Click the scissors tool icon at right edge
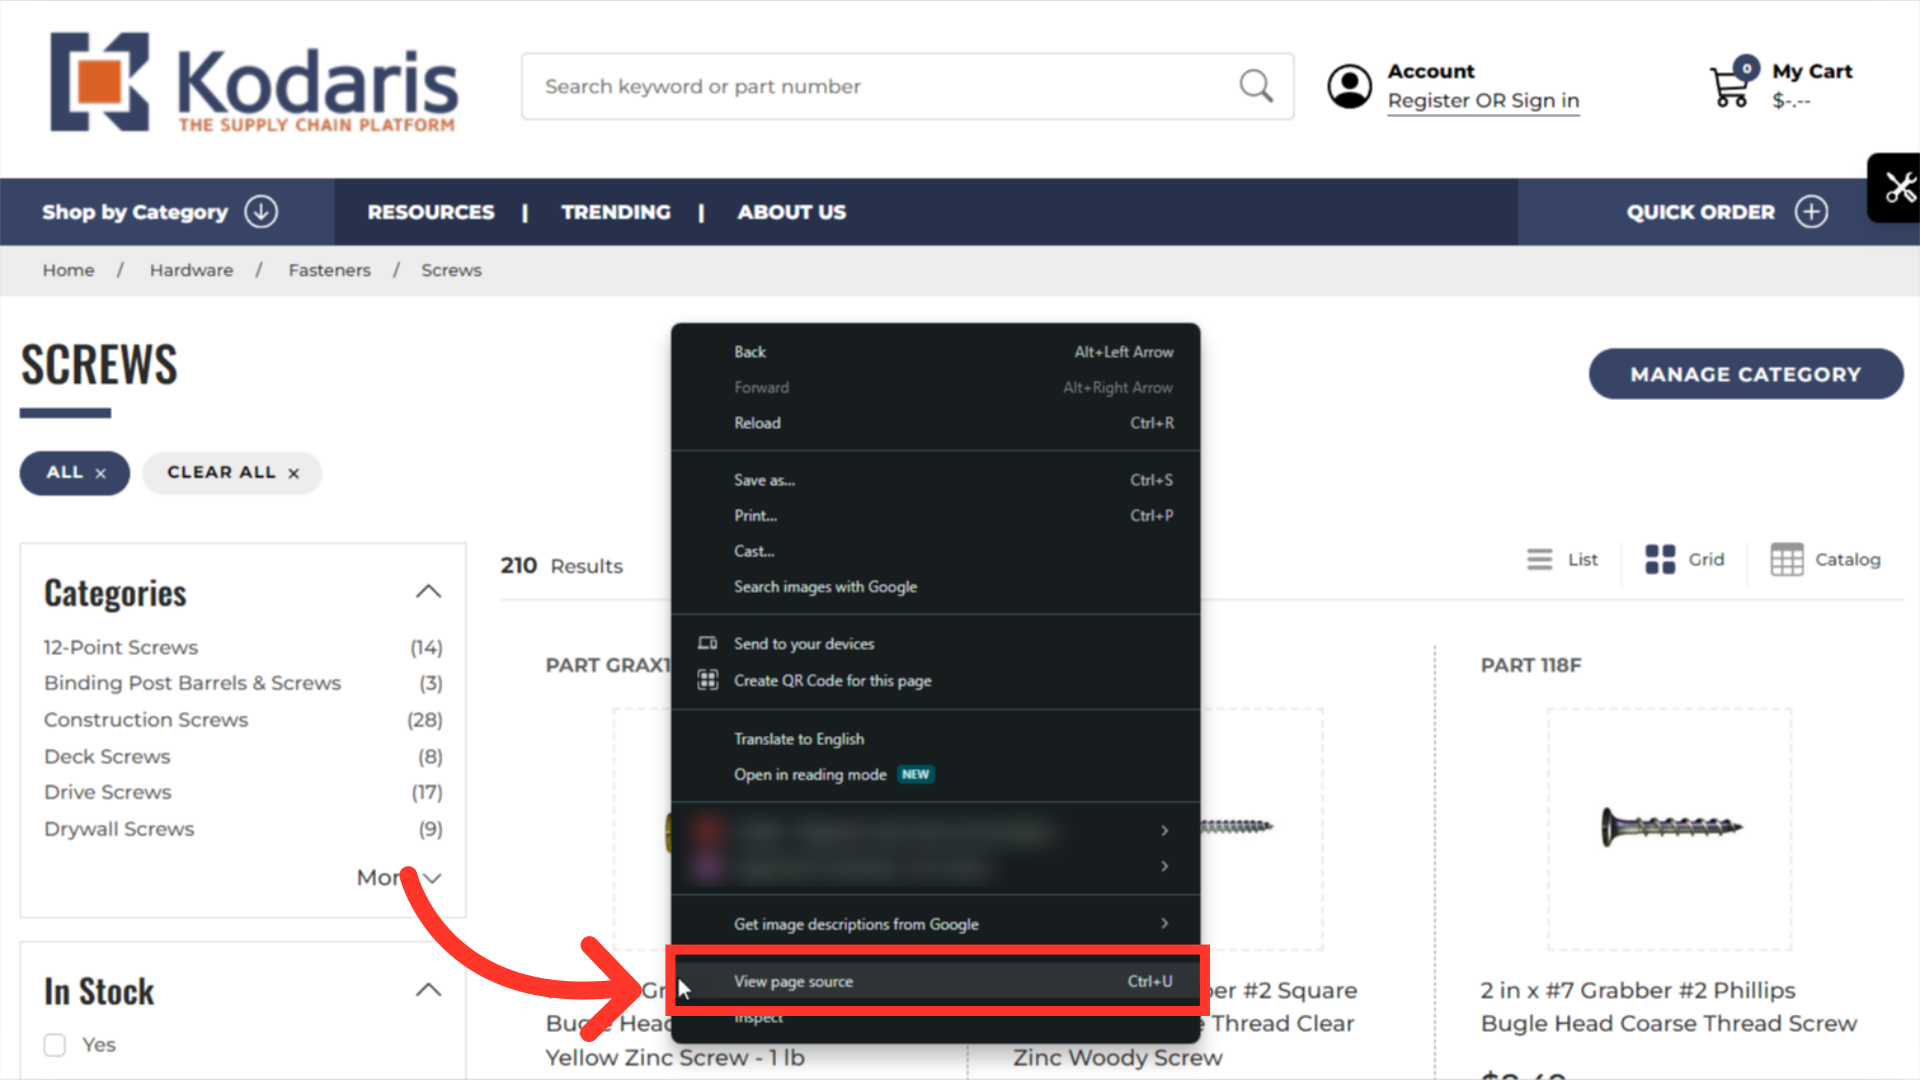The width and height of the screenshot is (1920, 1080). click(1898, 188)
